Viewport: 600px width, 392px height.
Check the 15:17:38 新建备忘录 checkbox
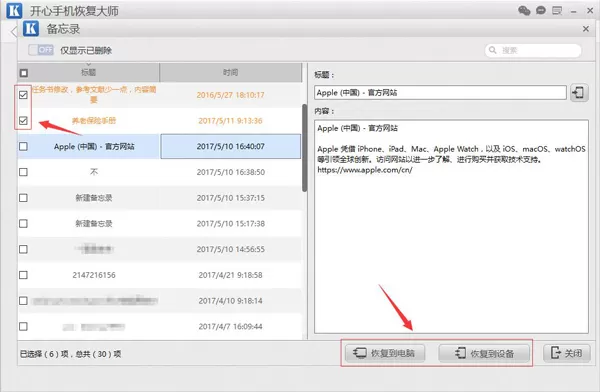(23, 223)
